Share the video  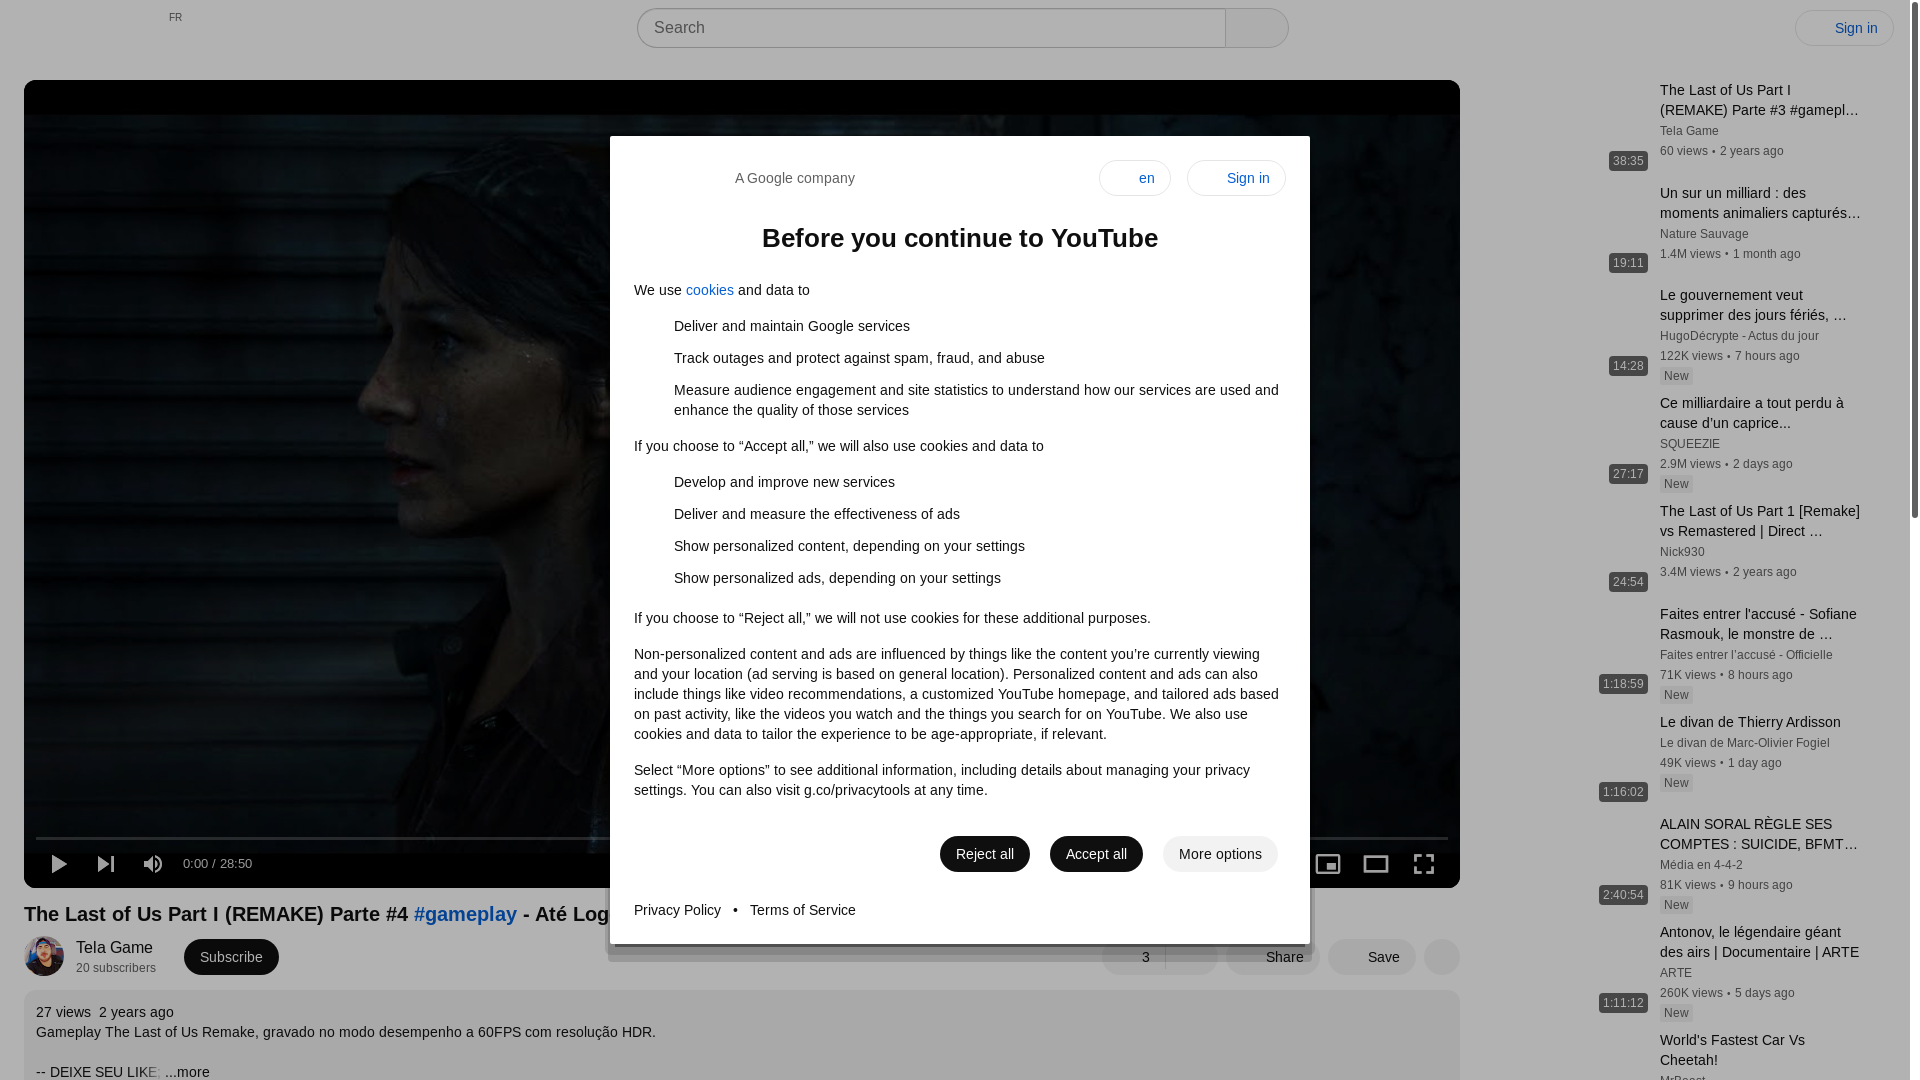point(1273,957)
